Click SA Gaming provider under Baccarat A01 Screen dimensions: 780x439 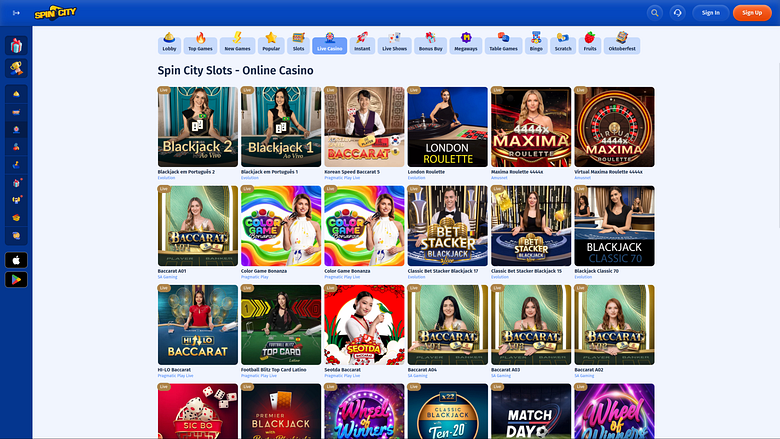pyautogui.click(x=167, y=277)
